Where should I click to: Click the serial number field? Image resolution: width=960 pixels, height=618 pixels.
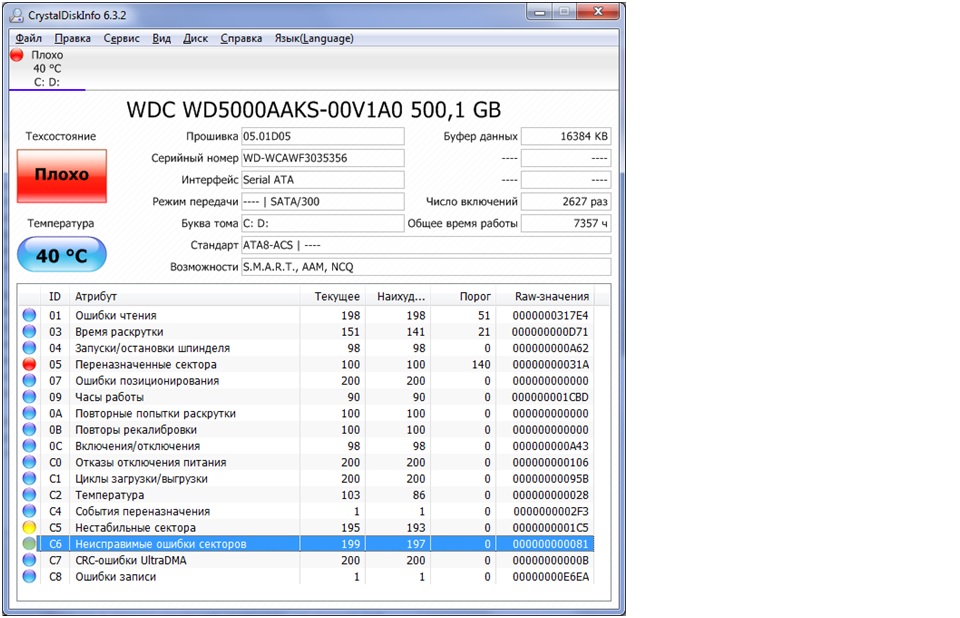[322, 158]
